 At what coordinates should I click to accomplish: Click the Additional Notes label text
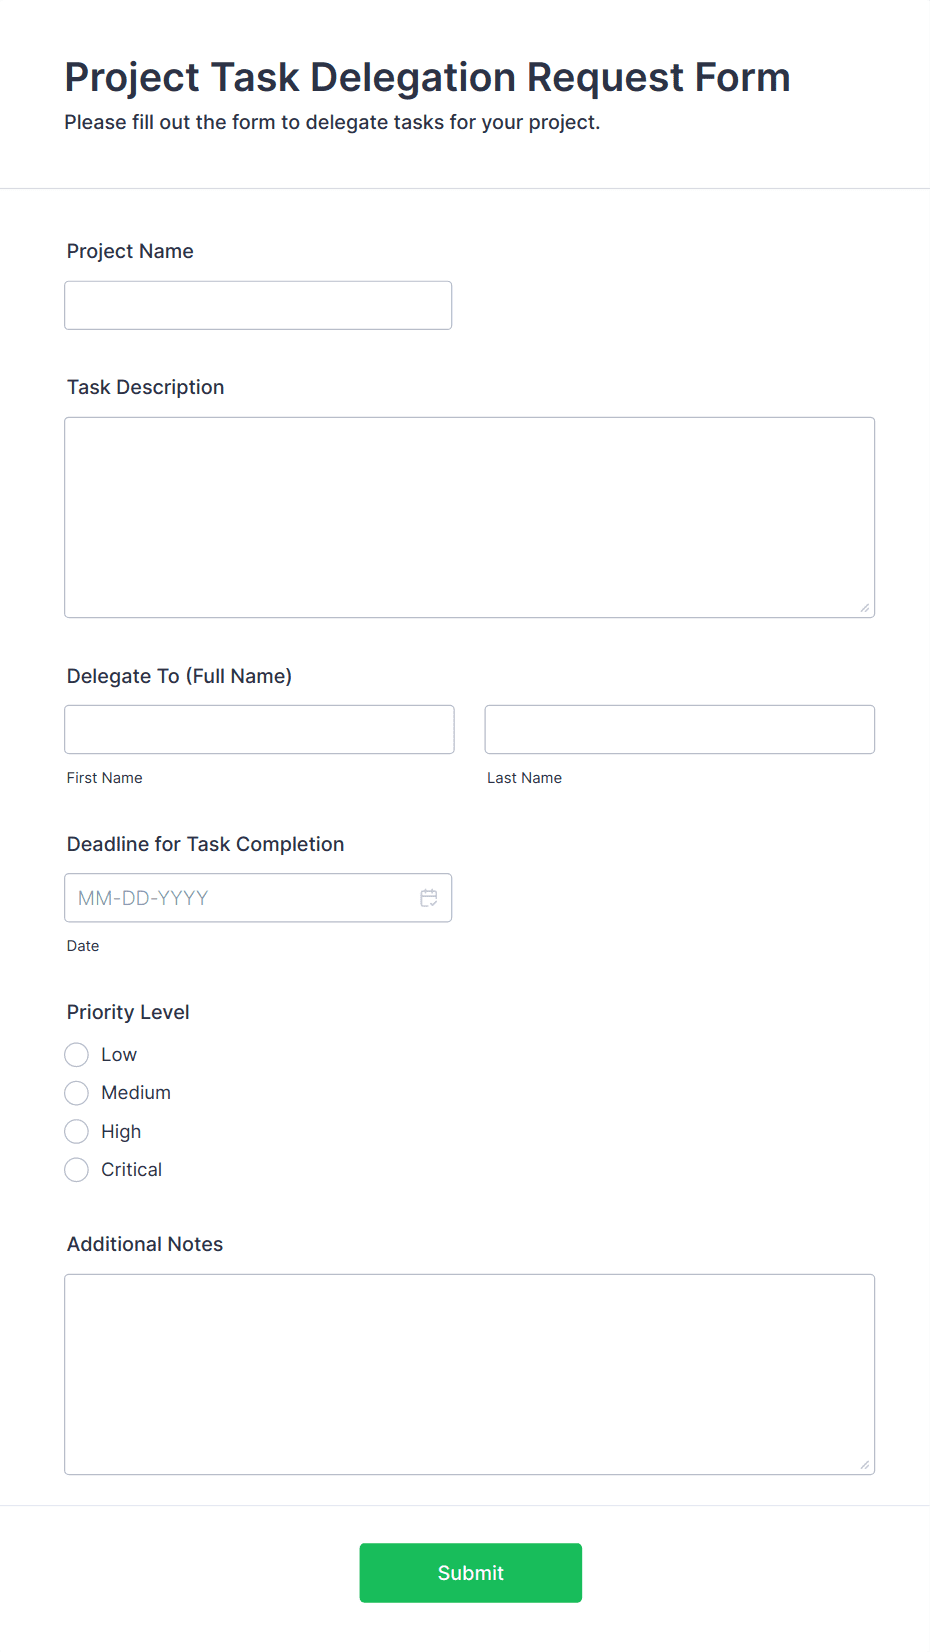click(145, 1244)
